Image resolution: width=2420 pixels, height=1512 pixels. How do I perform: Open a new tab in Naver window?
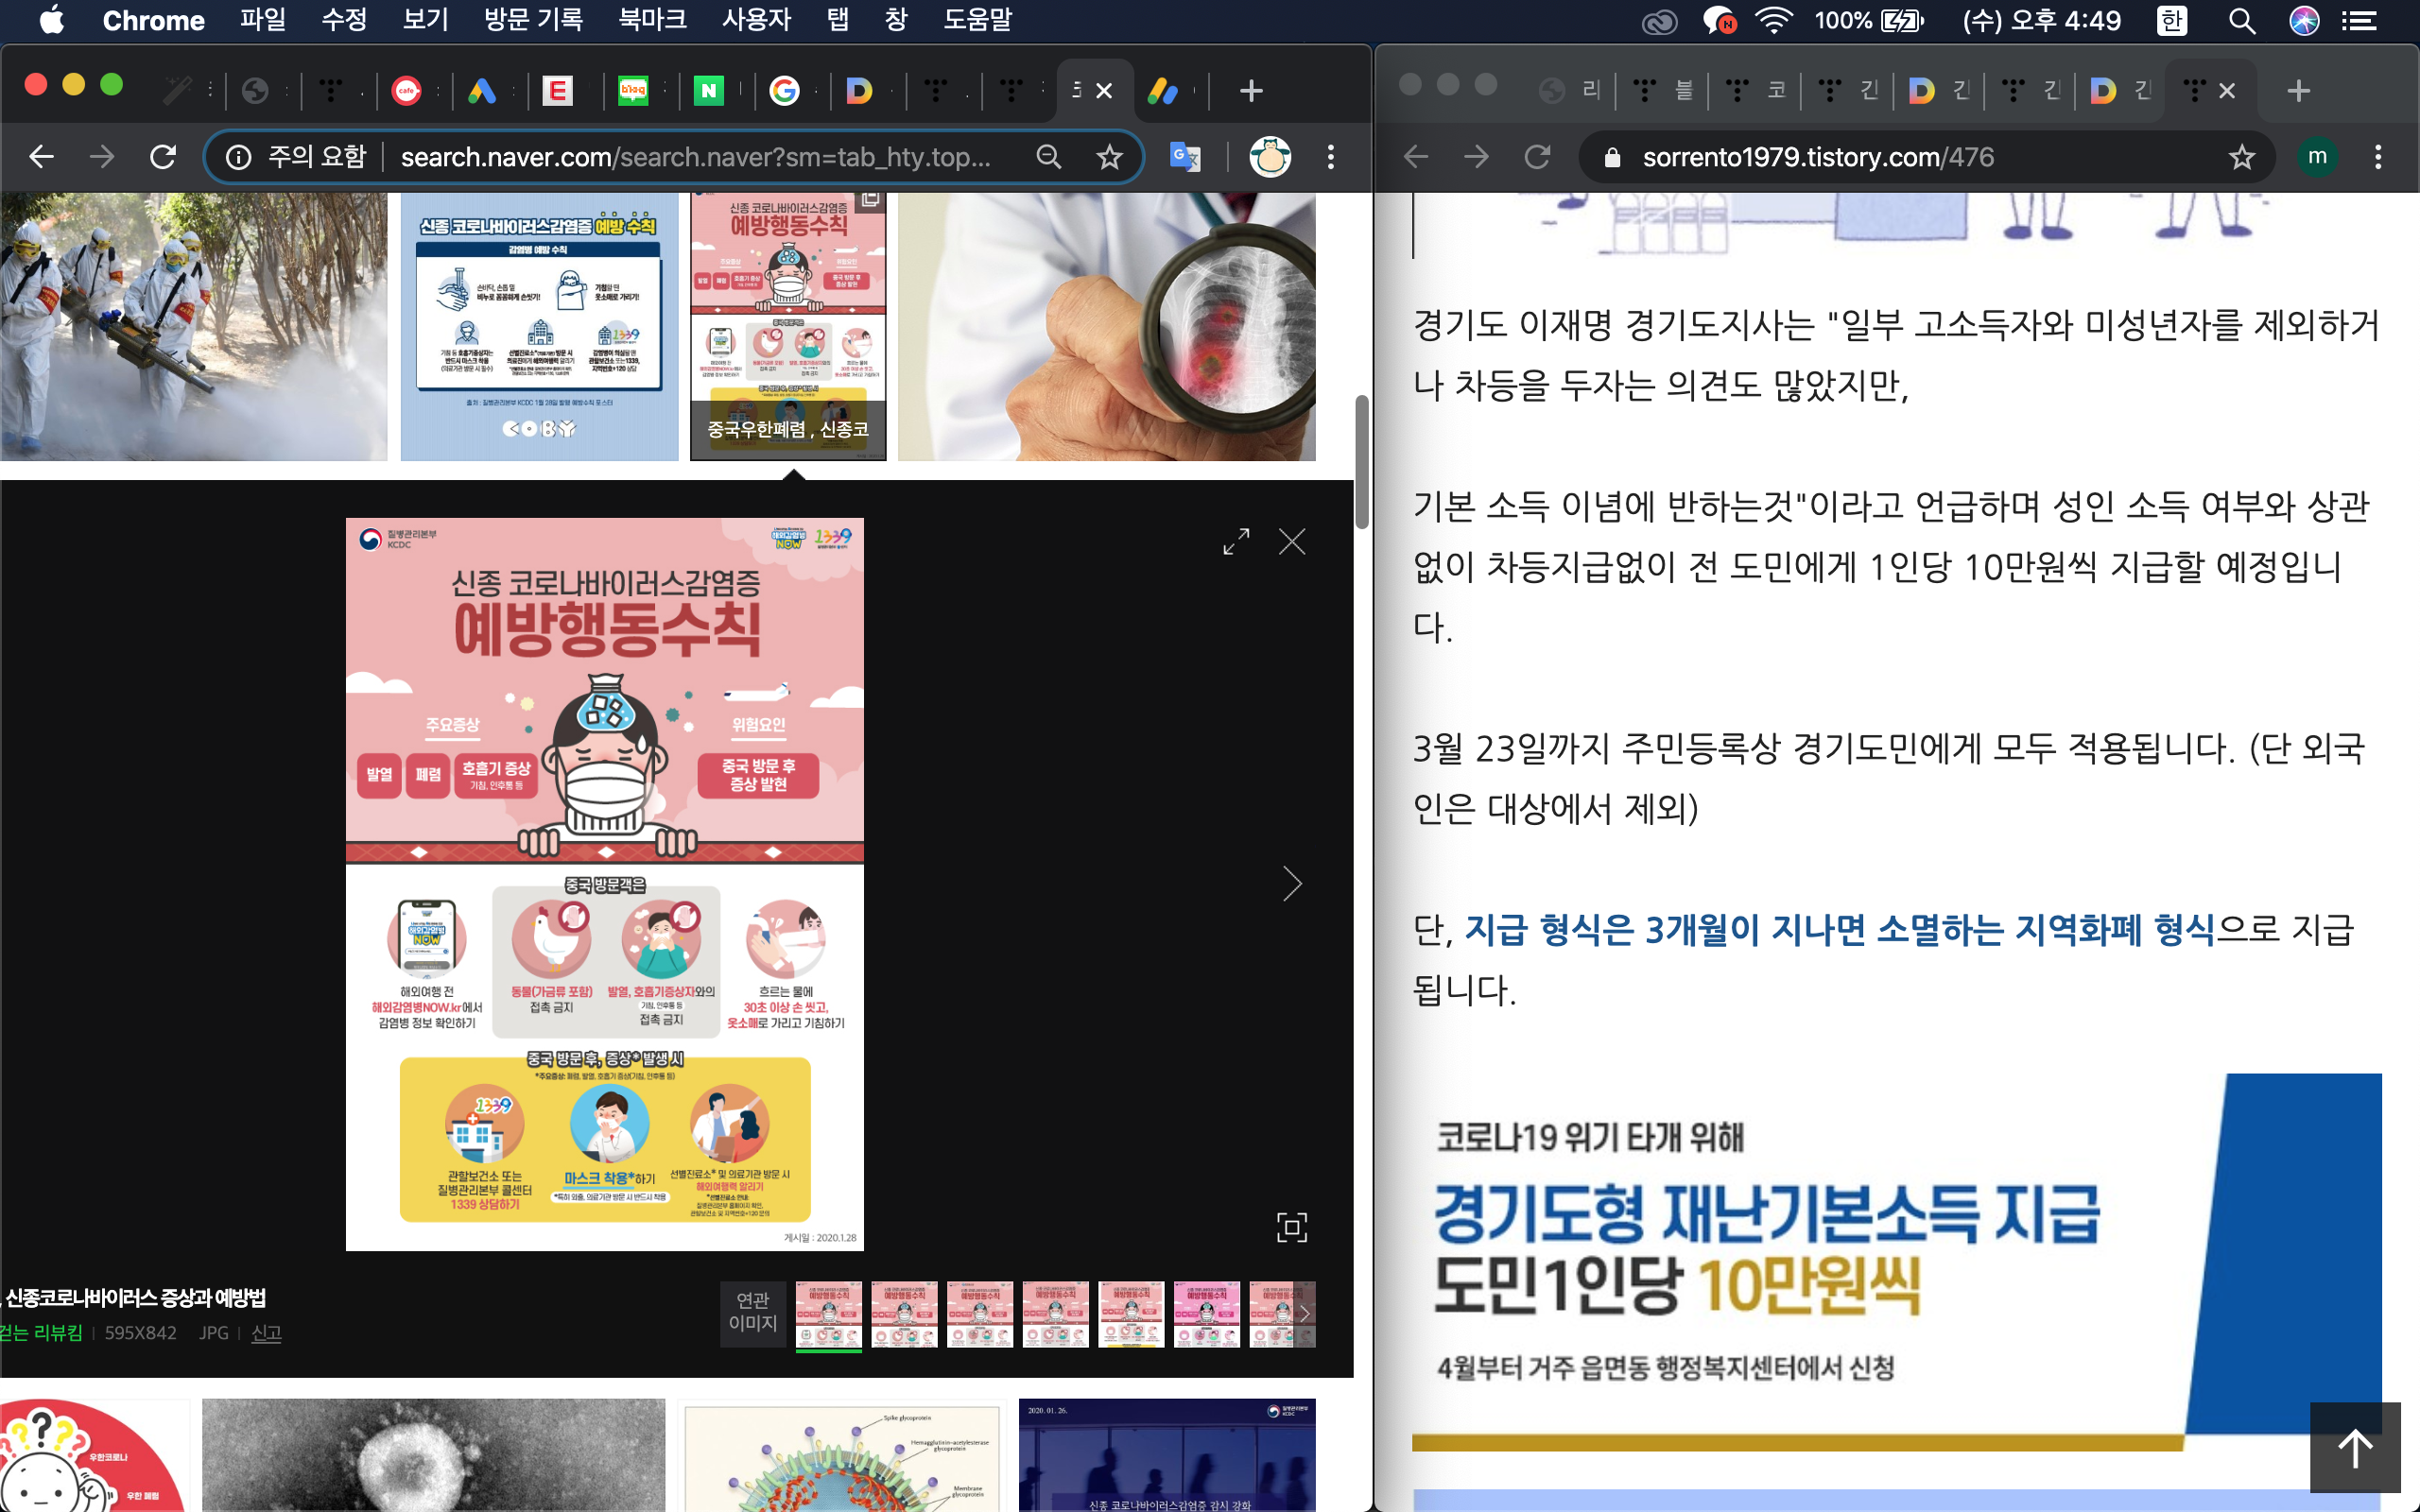pyautogui.click(x=1251, y=91)
